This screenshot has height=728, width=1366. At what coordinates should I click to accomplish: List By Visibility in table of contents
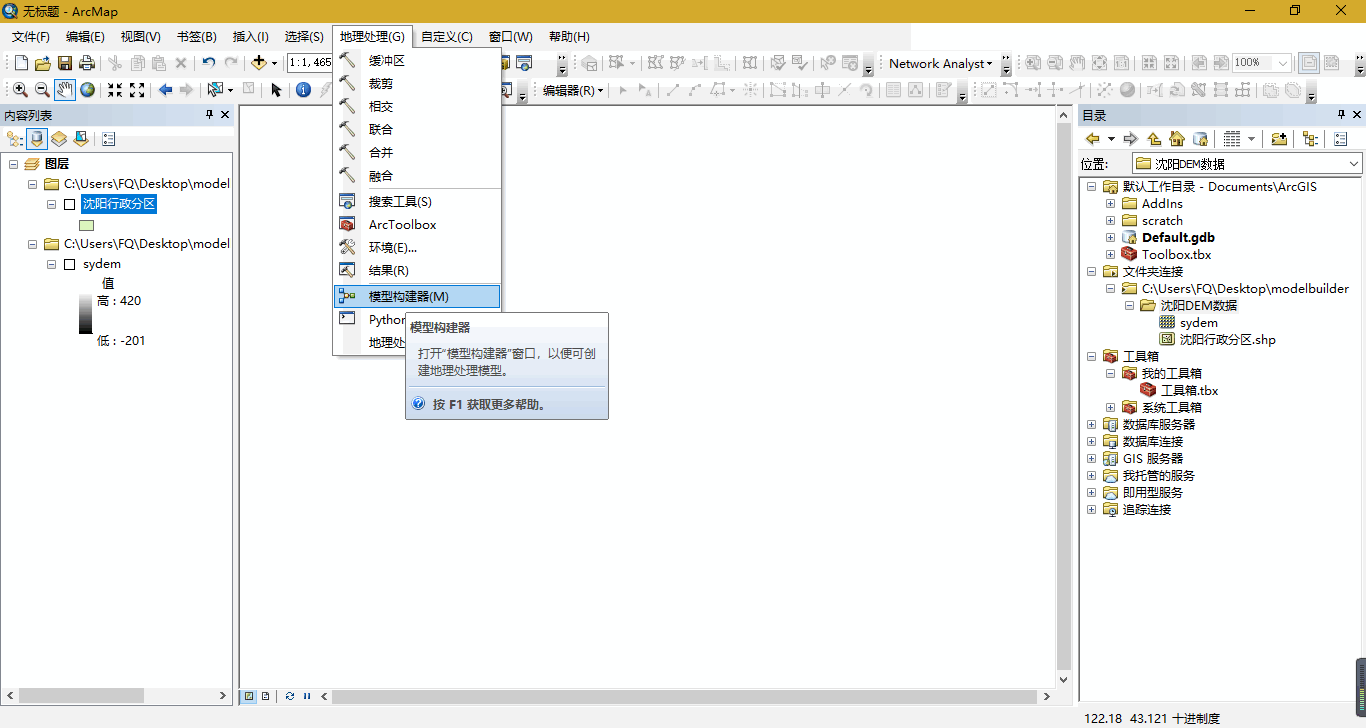pyautogui.click(x=59, y=139)
